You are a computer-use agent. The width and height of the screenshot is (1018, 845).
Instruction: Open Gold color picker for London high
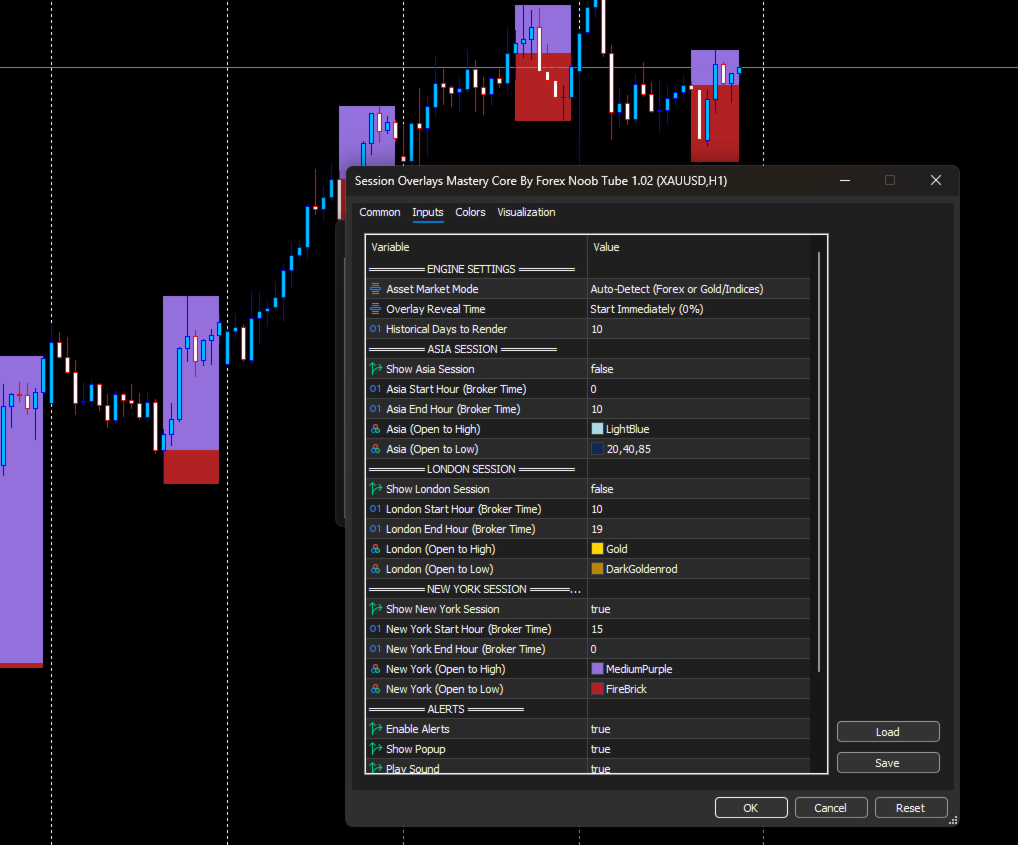pos(699,549)
